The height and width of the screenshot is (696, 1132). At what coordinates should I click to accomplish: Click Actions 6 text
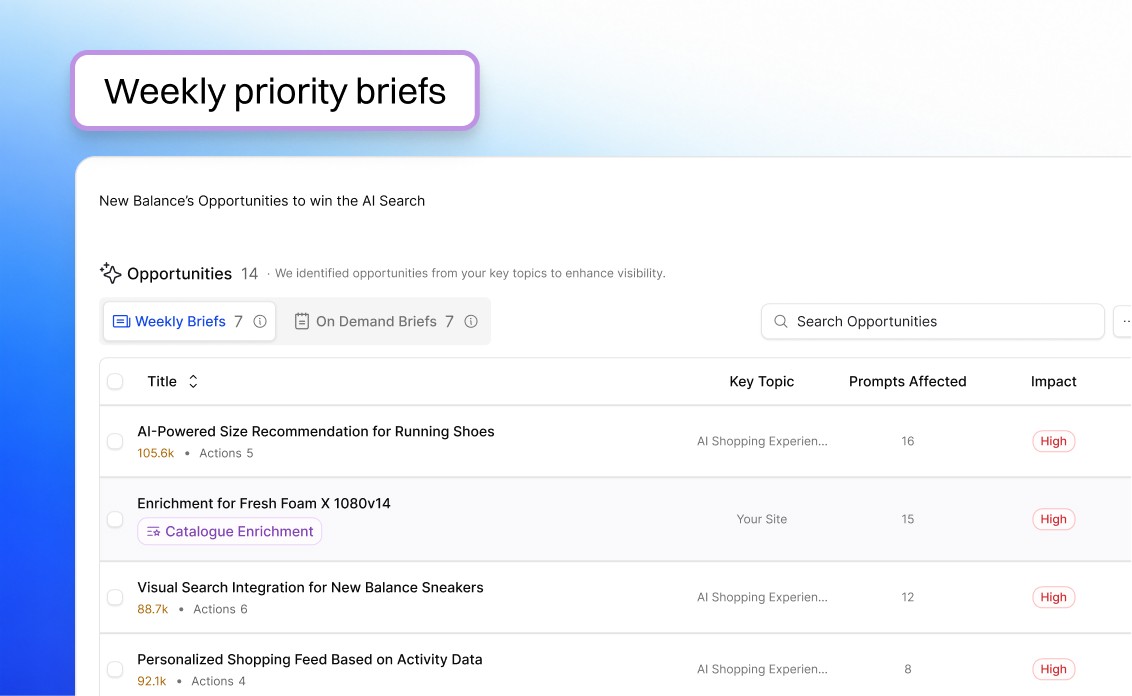220,609
